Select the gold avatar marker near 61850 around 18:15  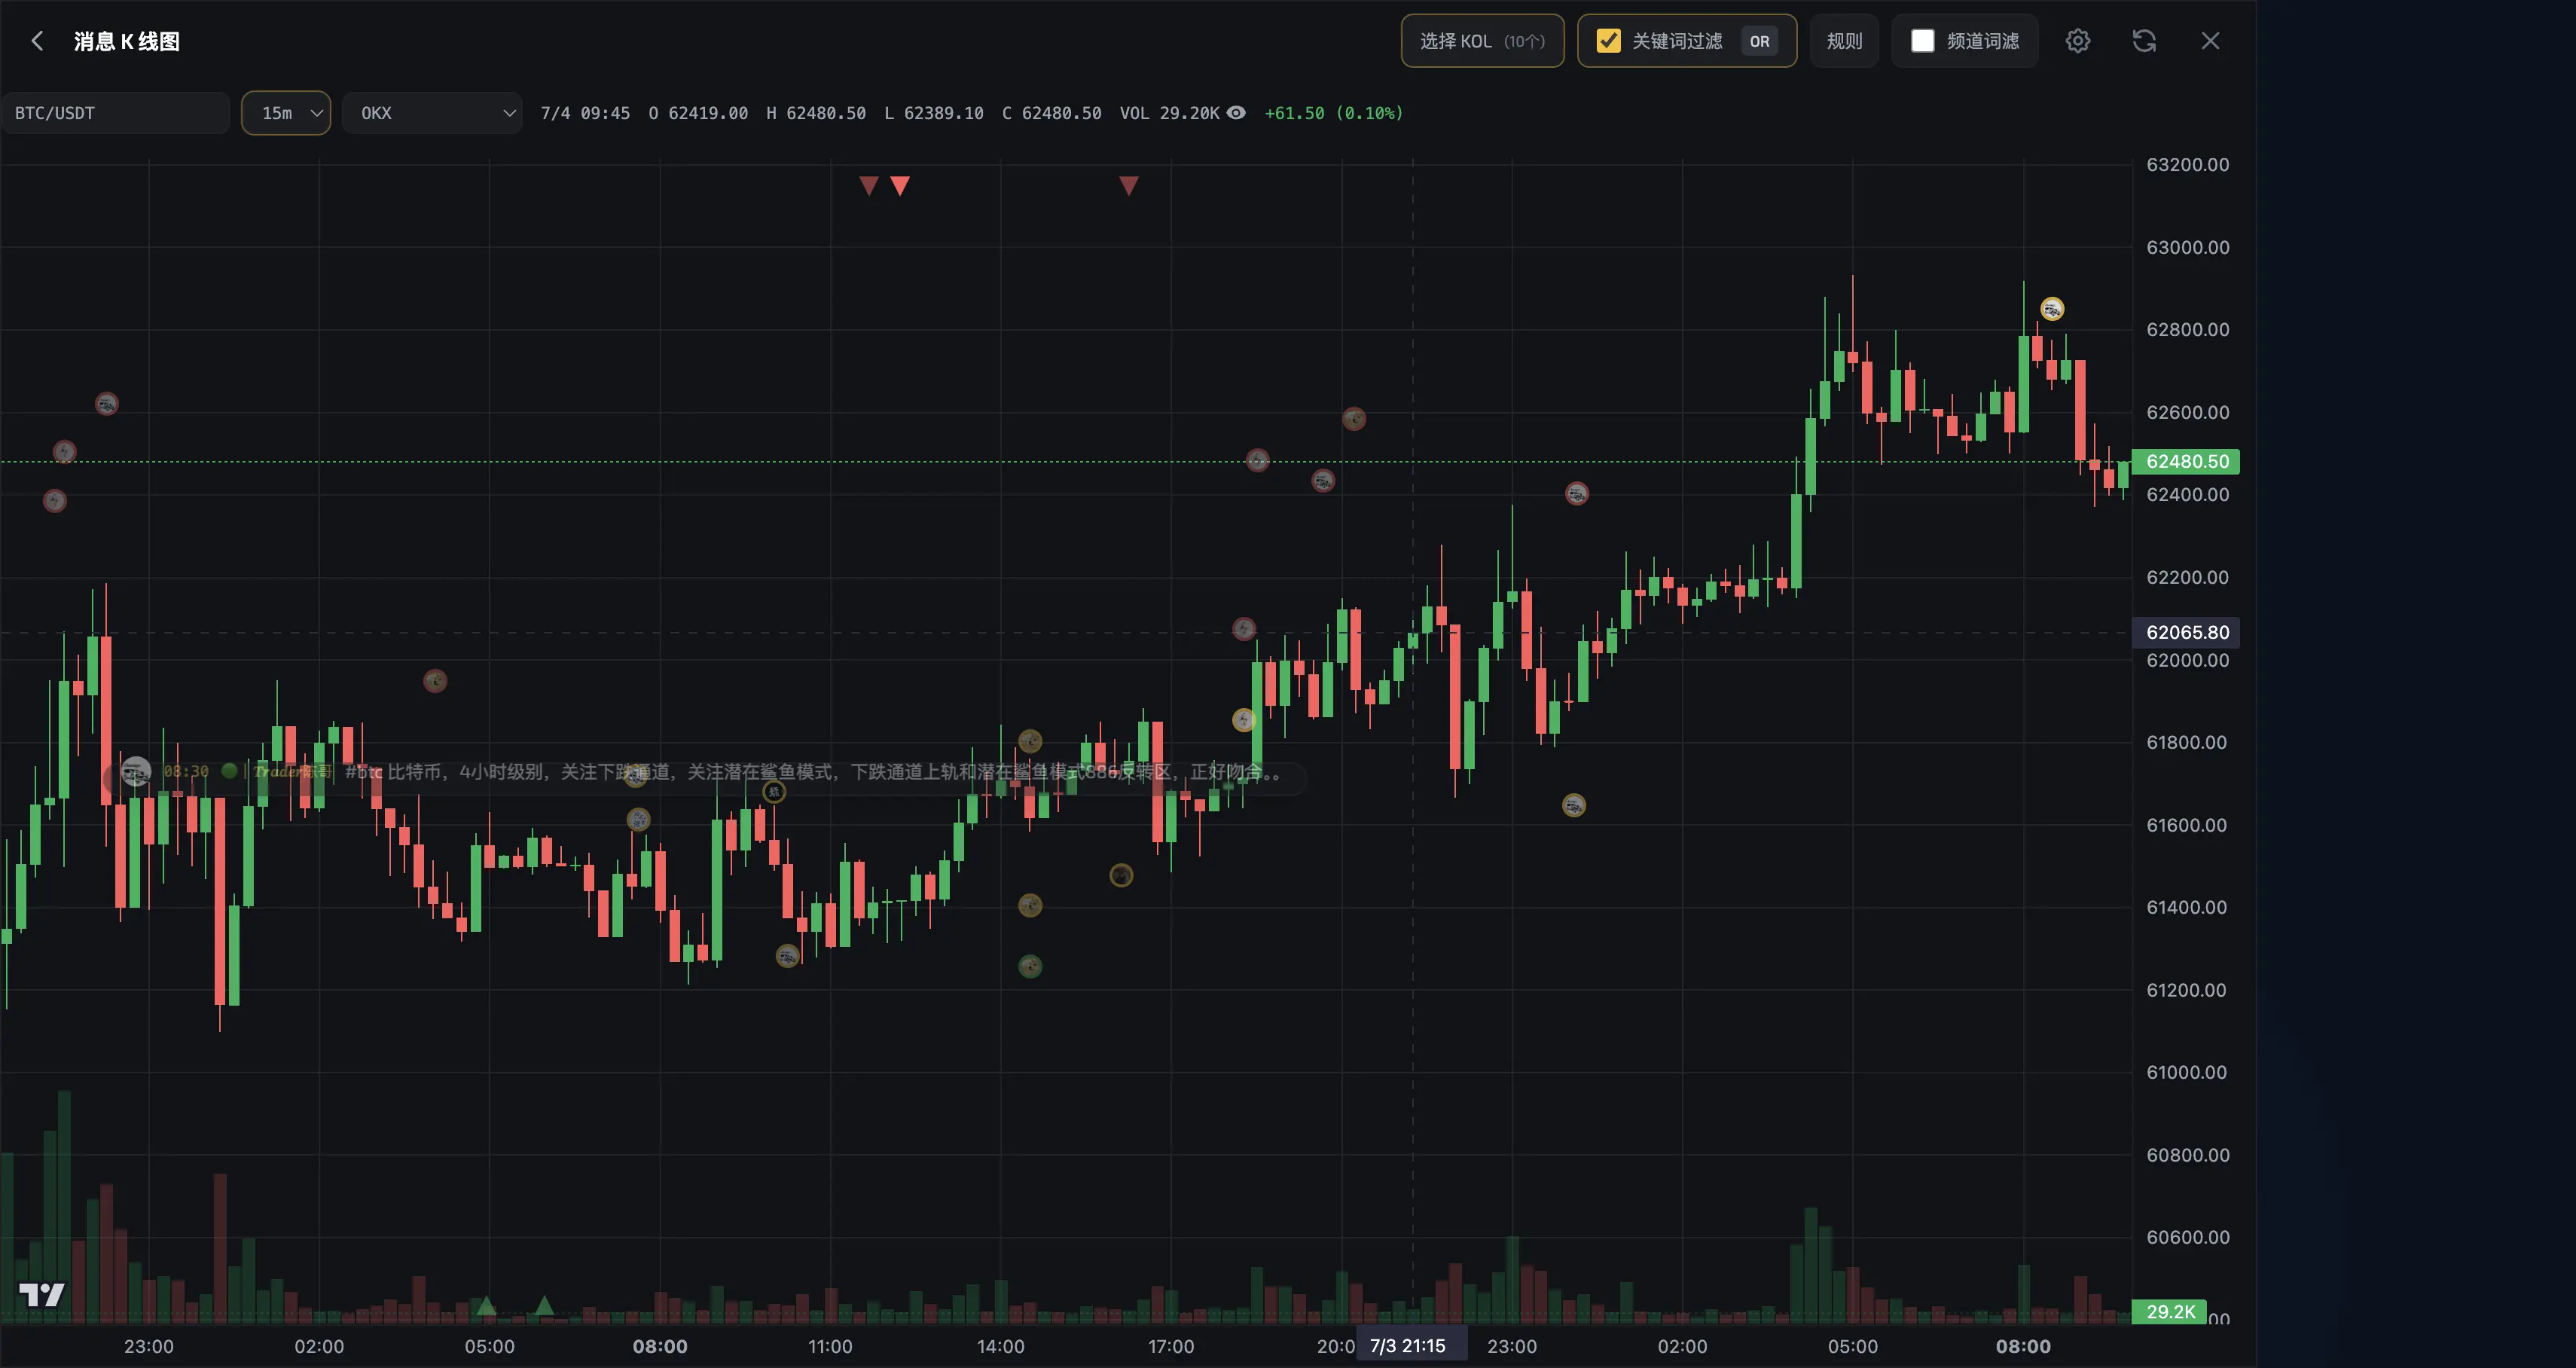pos(1244,720)
